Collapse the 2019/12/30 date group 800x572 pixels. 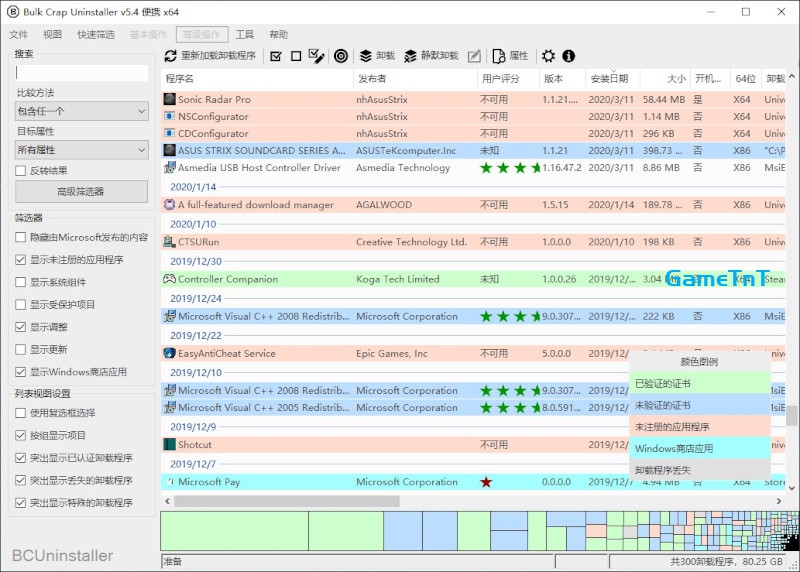[196, 261]
